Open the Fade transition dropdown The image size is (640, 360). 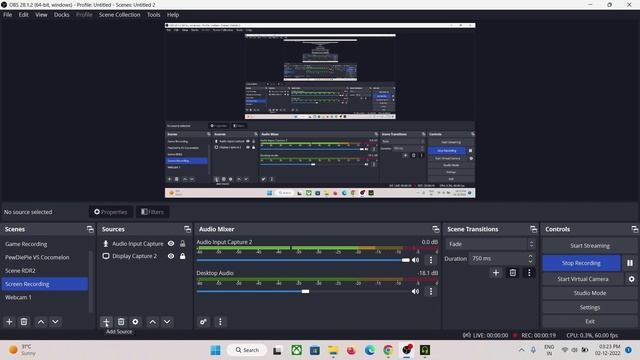(491, 244)
